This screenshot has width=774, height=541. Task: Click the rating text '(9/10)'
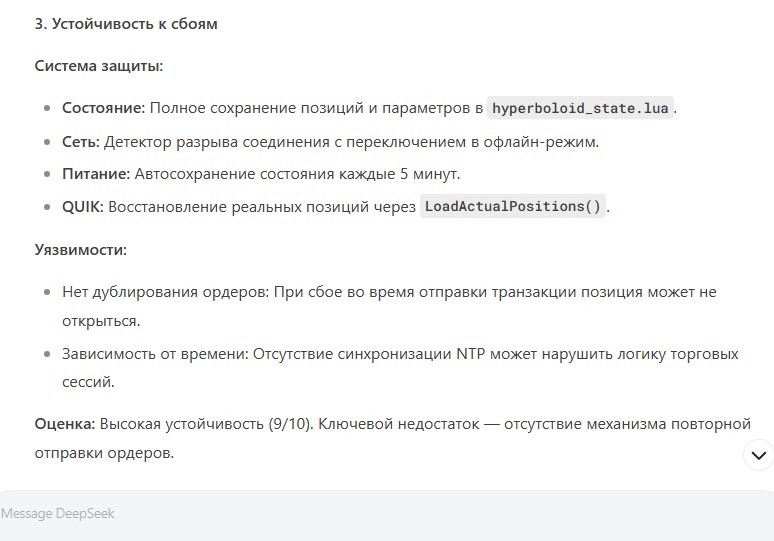coord(291,424)
